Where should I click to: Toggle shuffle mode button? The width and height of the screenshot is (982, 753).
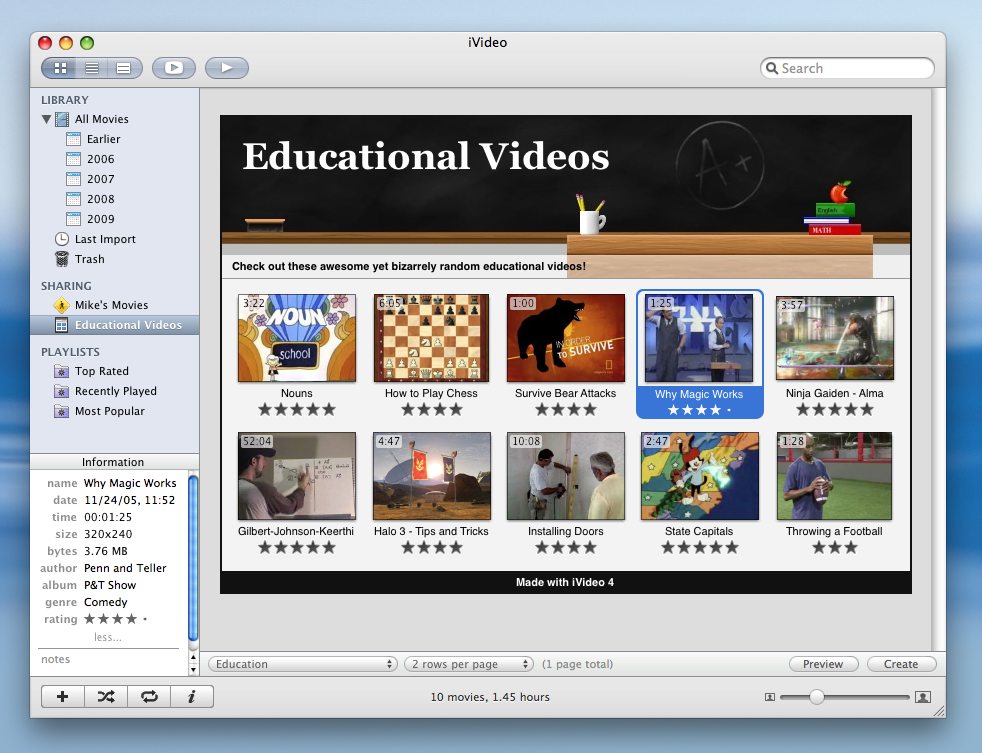[x=106, y=696]
